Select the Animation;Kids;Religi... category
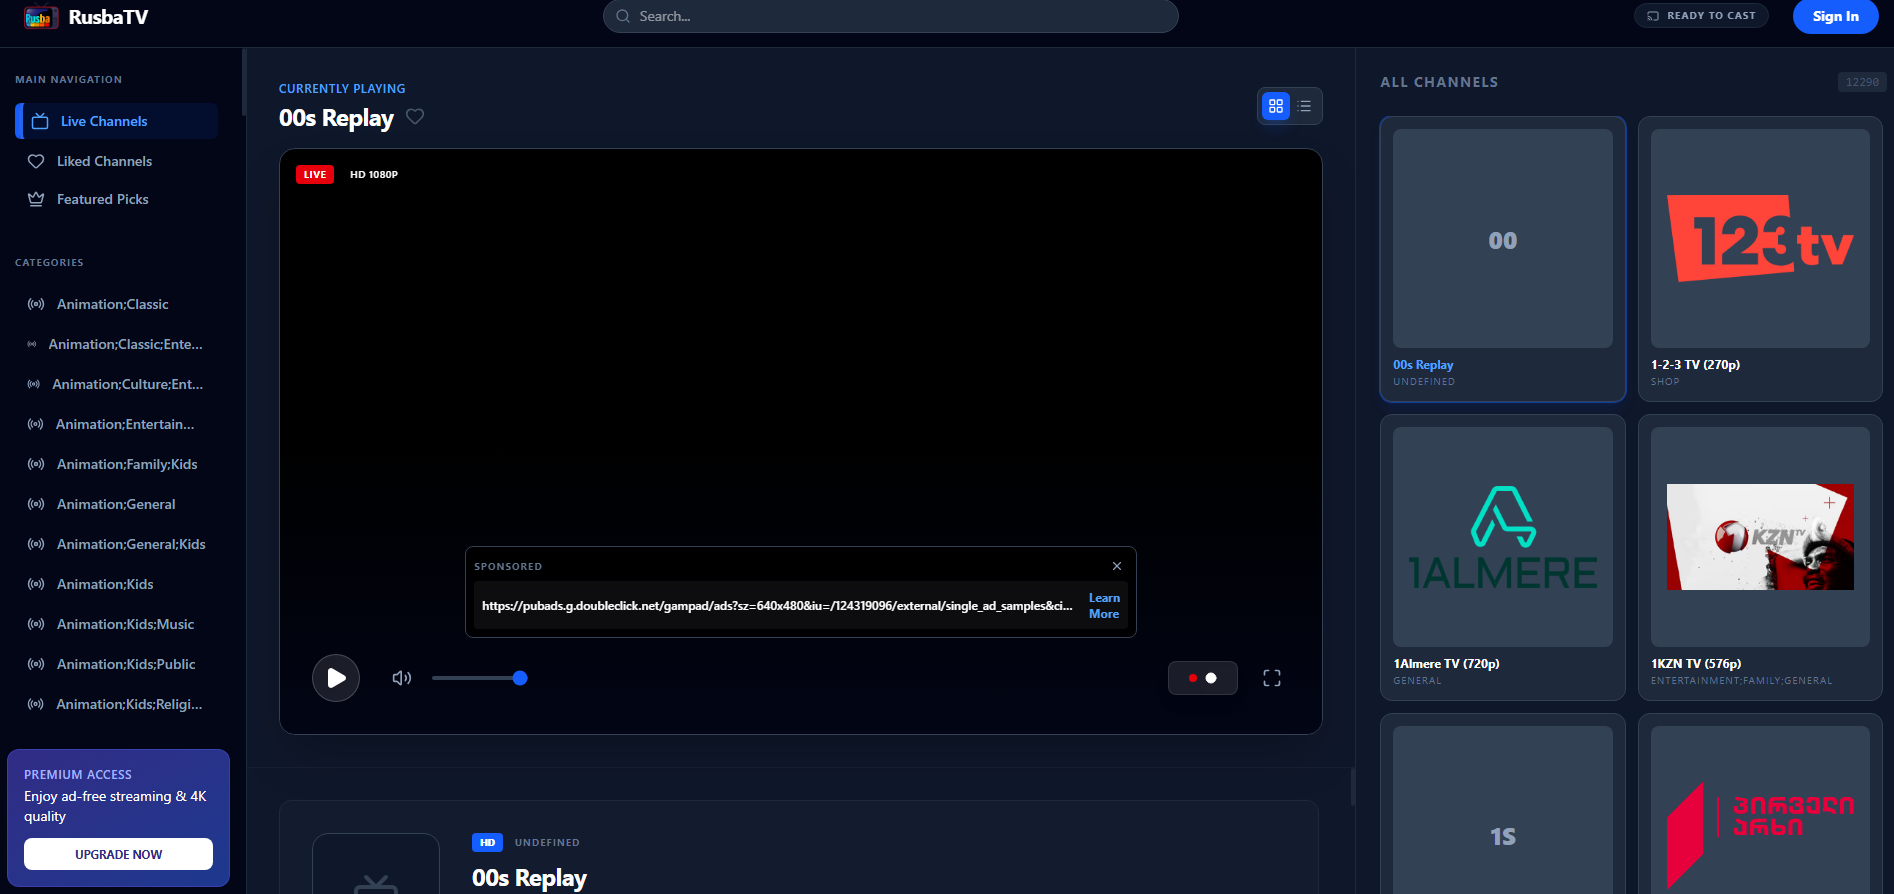 coord(117,704)
